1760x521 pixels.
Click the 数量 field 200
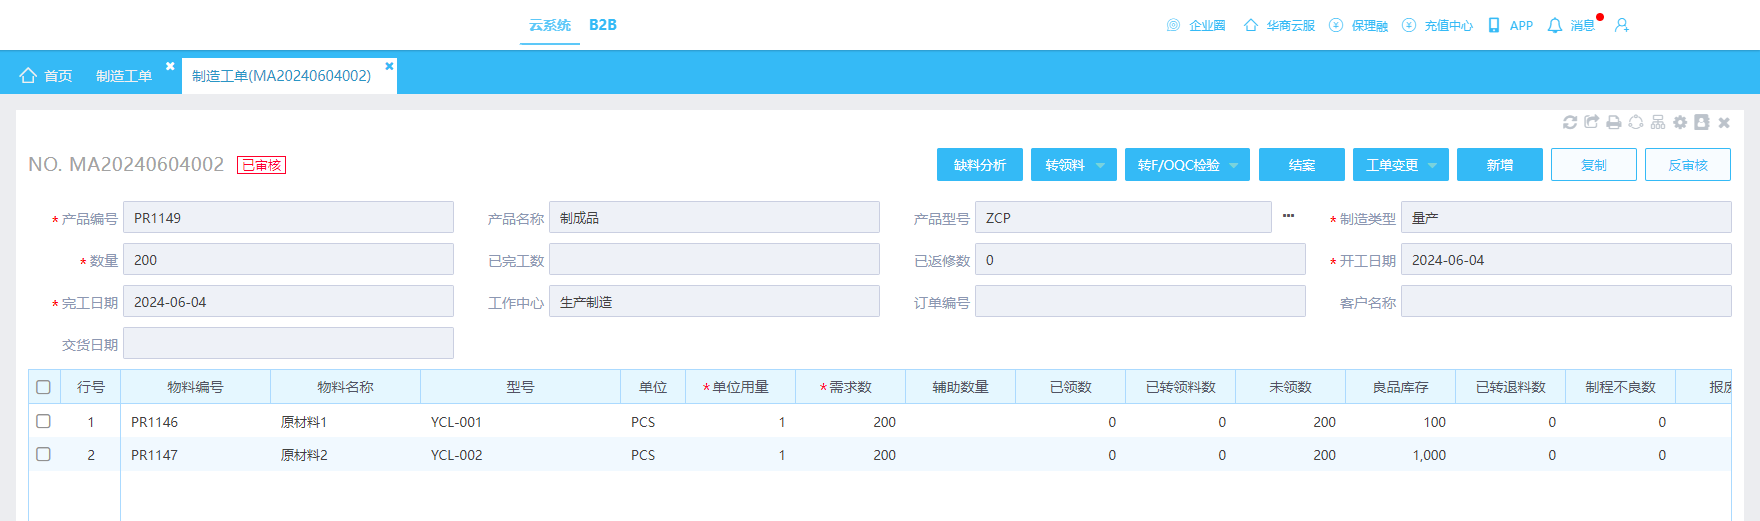pyautogui.click(x=288, y=260)
